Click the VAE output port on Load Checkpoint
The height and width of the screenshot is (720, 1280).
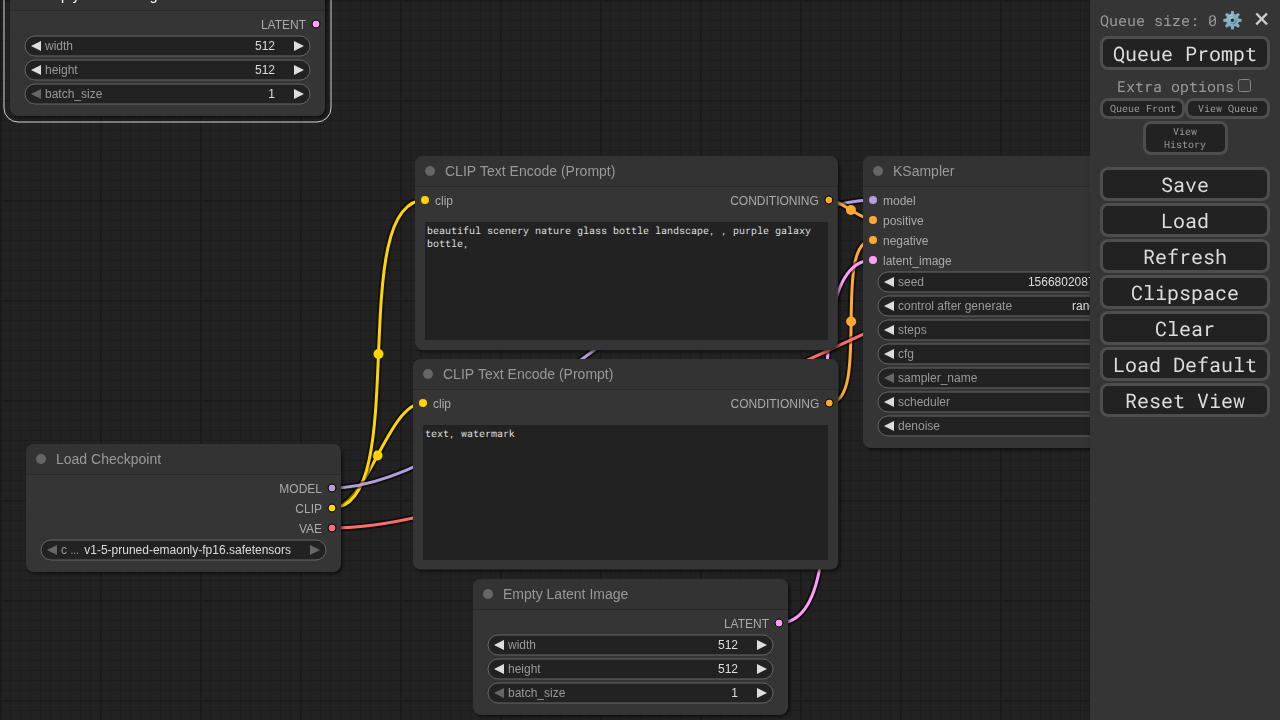tap(332, 528)
